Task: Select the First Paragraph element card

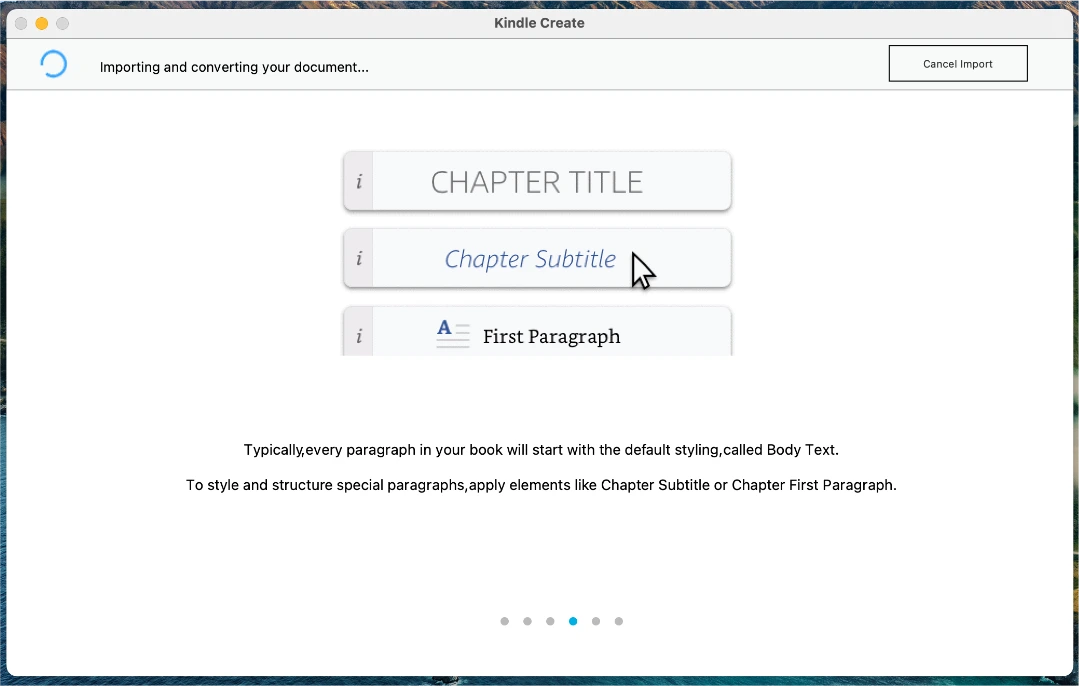Action: coord(537,332)
